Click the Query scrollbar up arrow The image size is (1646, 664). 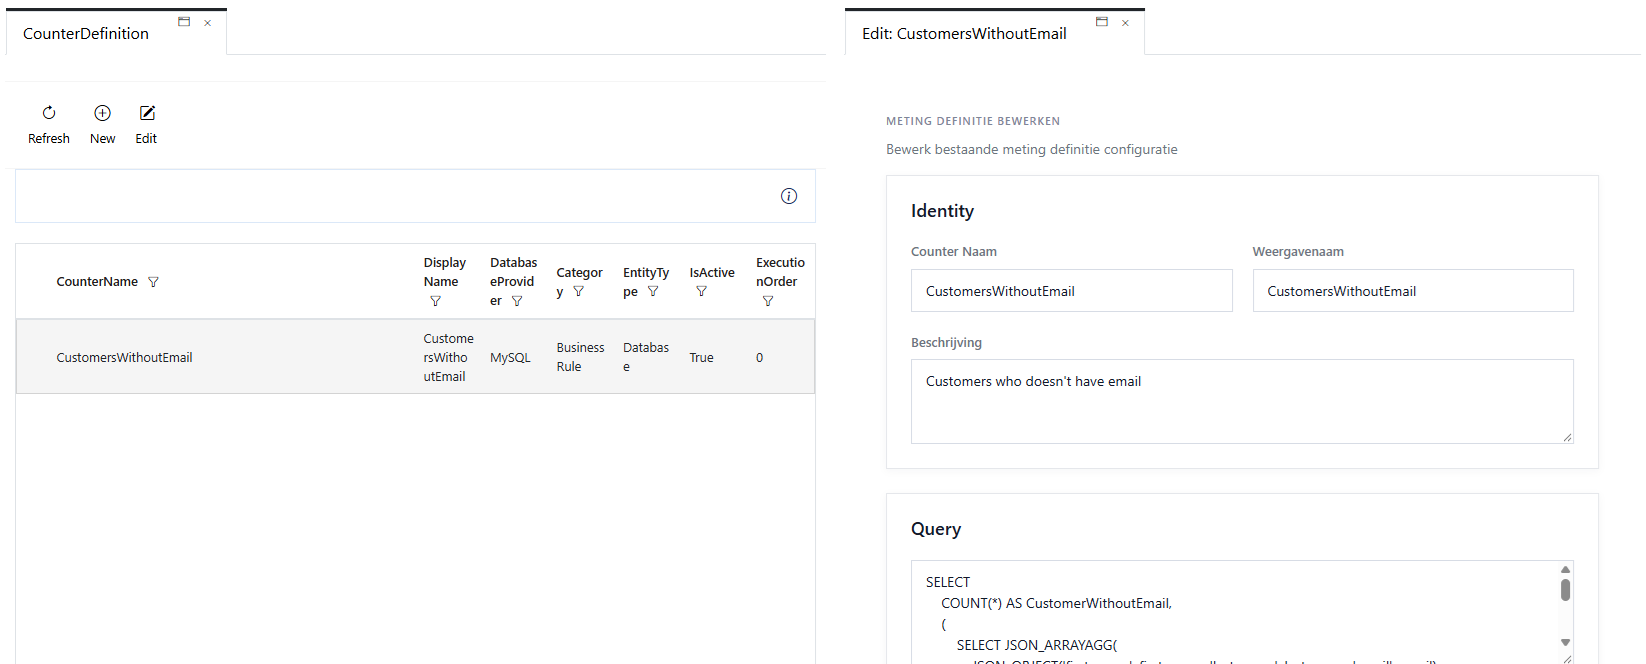(1566, 569)
